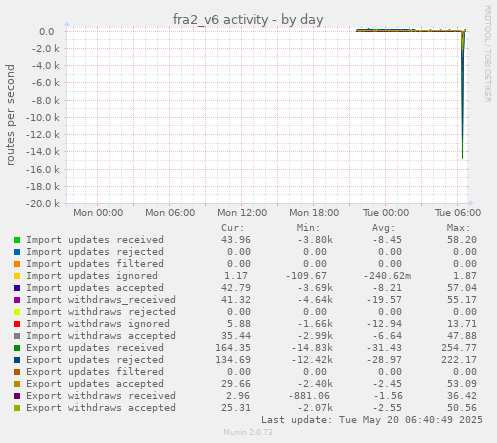The height and width of the screenshot is (443, 497).
Task: Click the 'Export updates rejected' legend label
Action: point(95,360)
